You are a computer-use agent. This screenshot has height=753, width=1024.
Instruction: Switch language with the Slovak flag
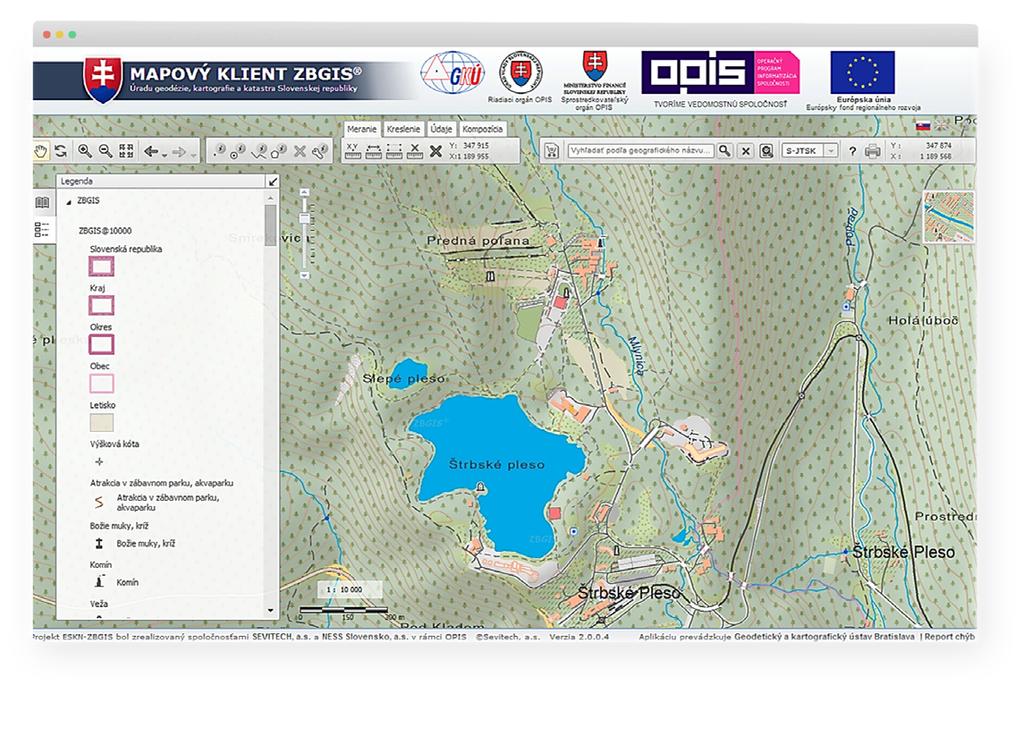pyautogui.click(x=923, y=125)
